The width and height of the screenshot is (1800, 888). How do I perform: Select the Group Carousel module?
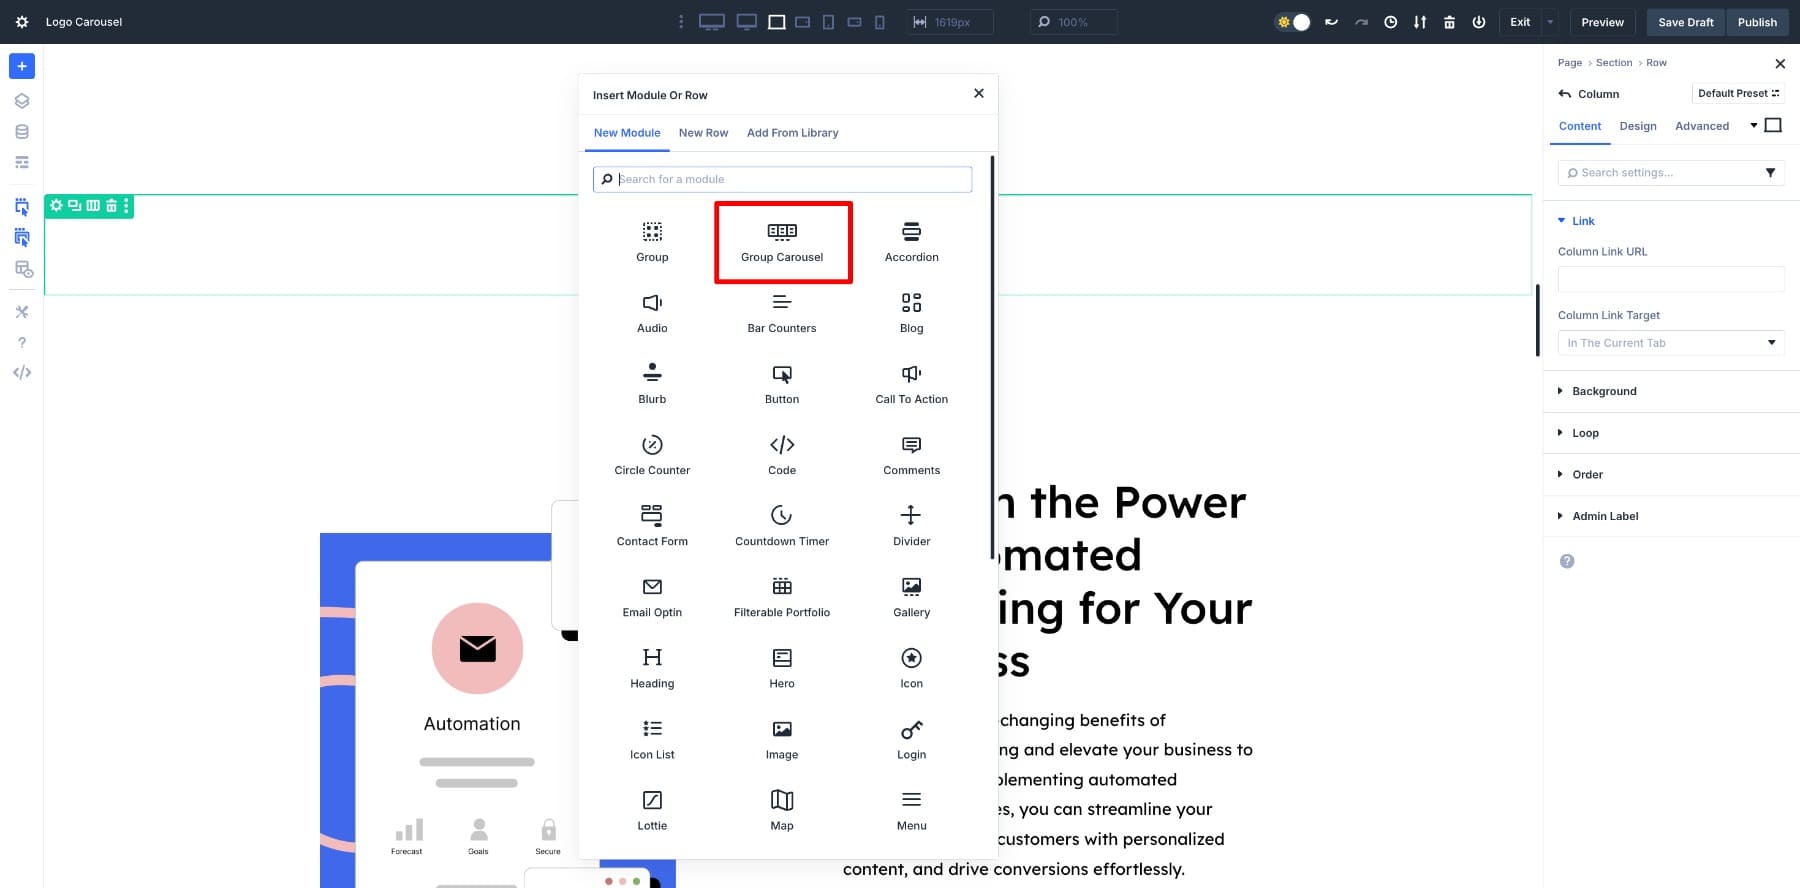[x=782, y=242]
